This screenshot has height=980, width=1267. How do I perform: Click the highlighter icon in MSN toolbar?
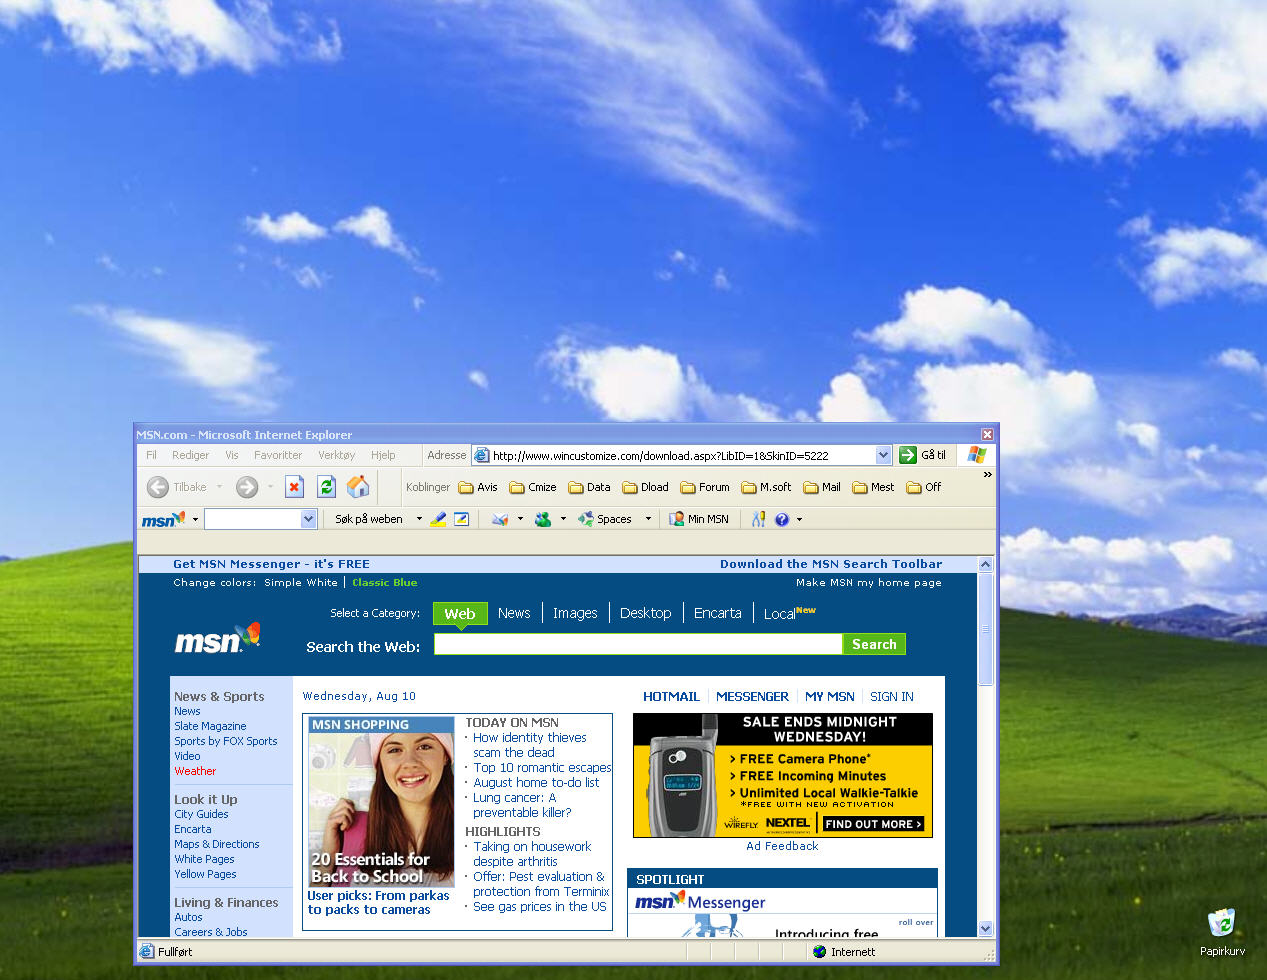coord(438,519)
